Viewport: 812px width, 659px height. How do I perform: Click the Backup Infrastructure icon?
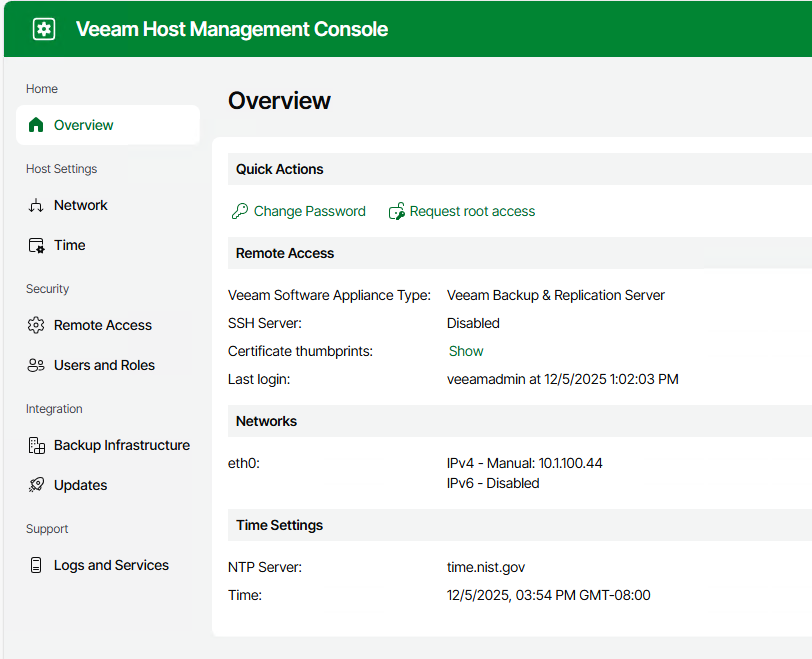click(x=36, y=445)
